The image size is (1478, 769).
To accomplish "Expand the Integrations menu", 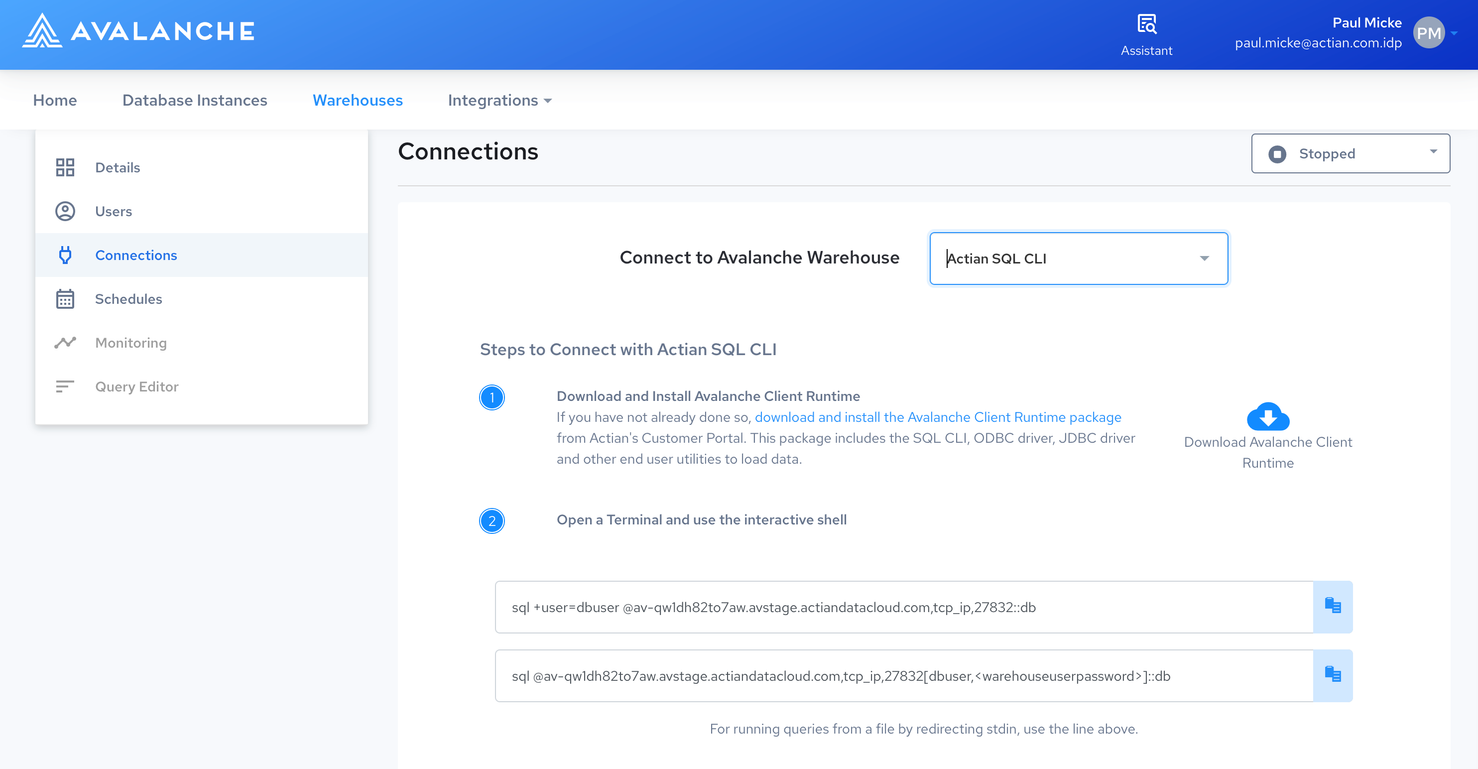I will pos(500,100).
